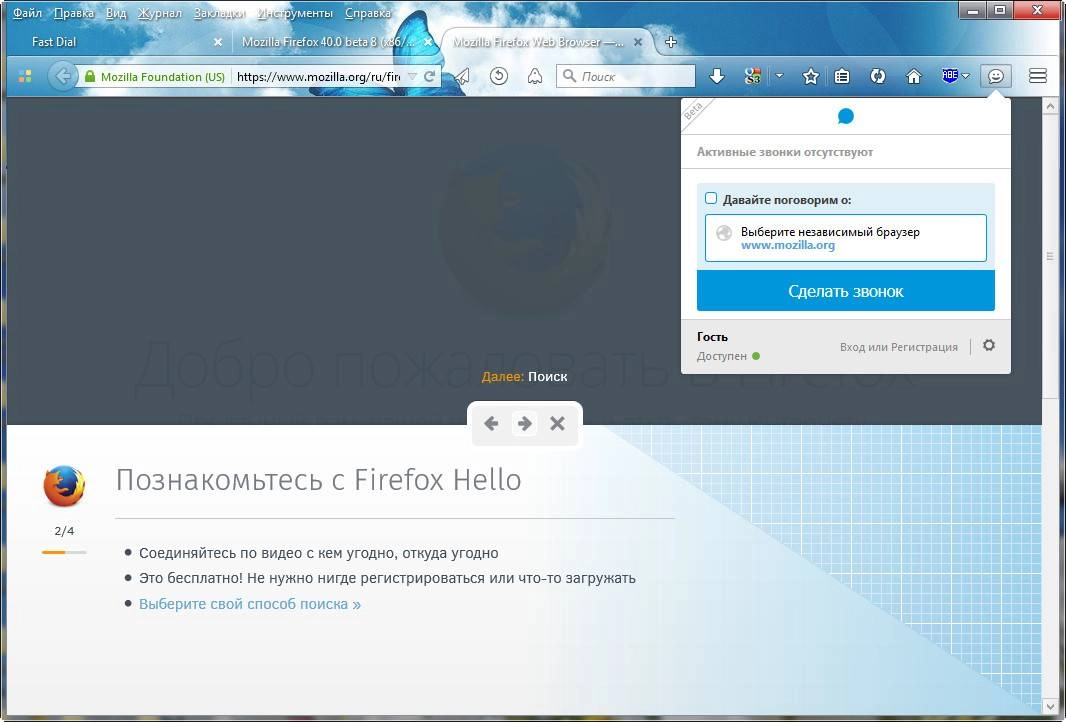Bookmark this page with the star icon
The width and height of the screenshot is (1066, 722).
(x=810, y=76)
